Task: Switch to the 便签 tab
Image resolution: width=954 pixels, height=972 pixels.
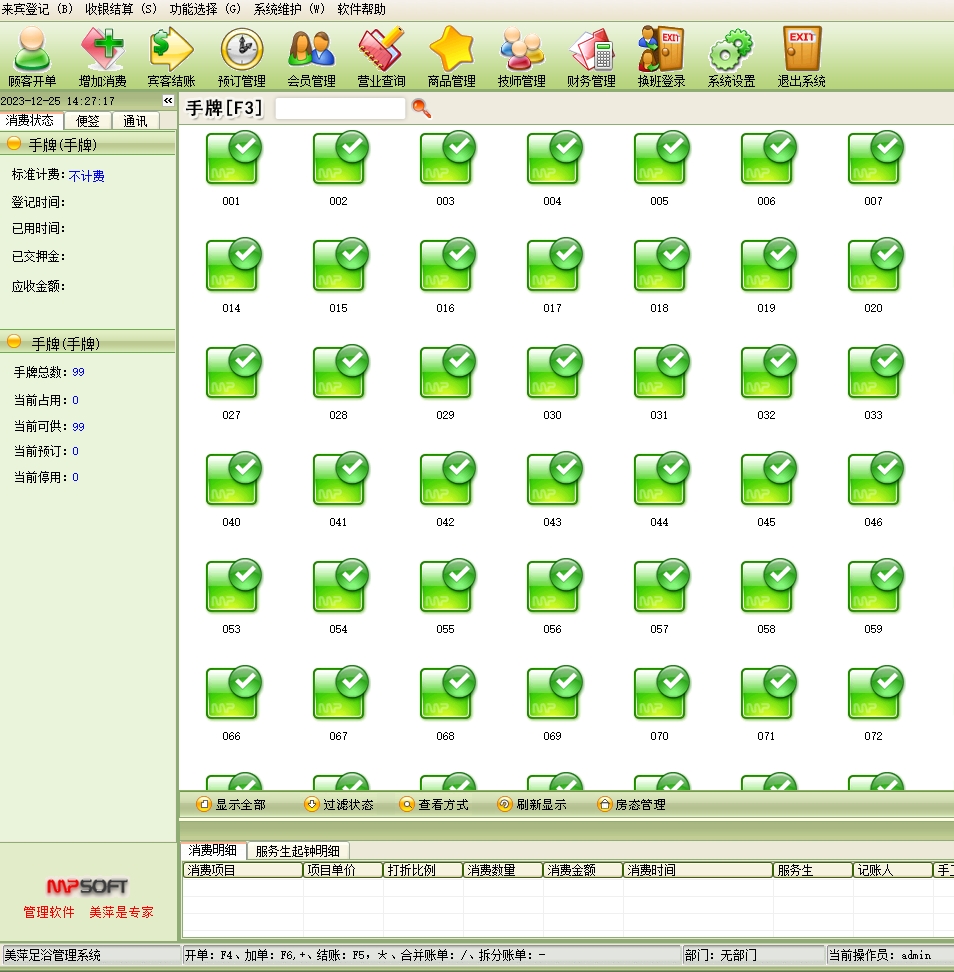Action: (x=88, y=121)
